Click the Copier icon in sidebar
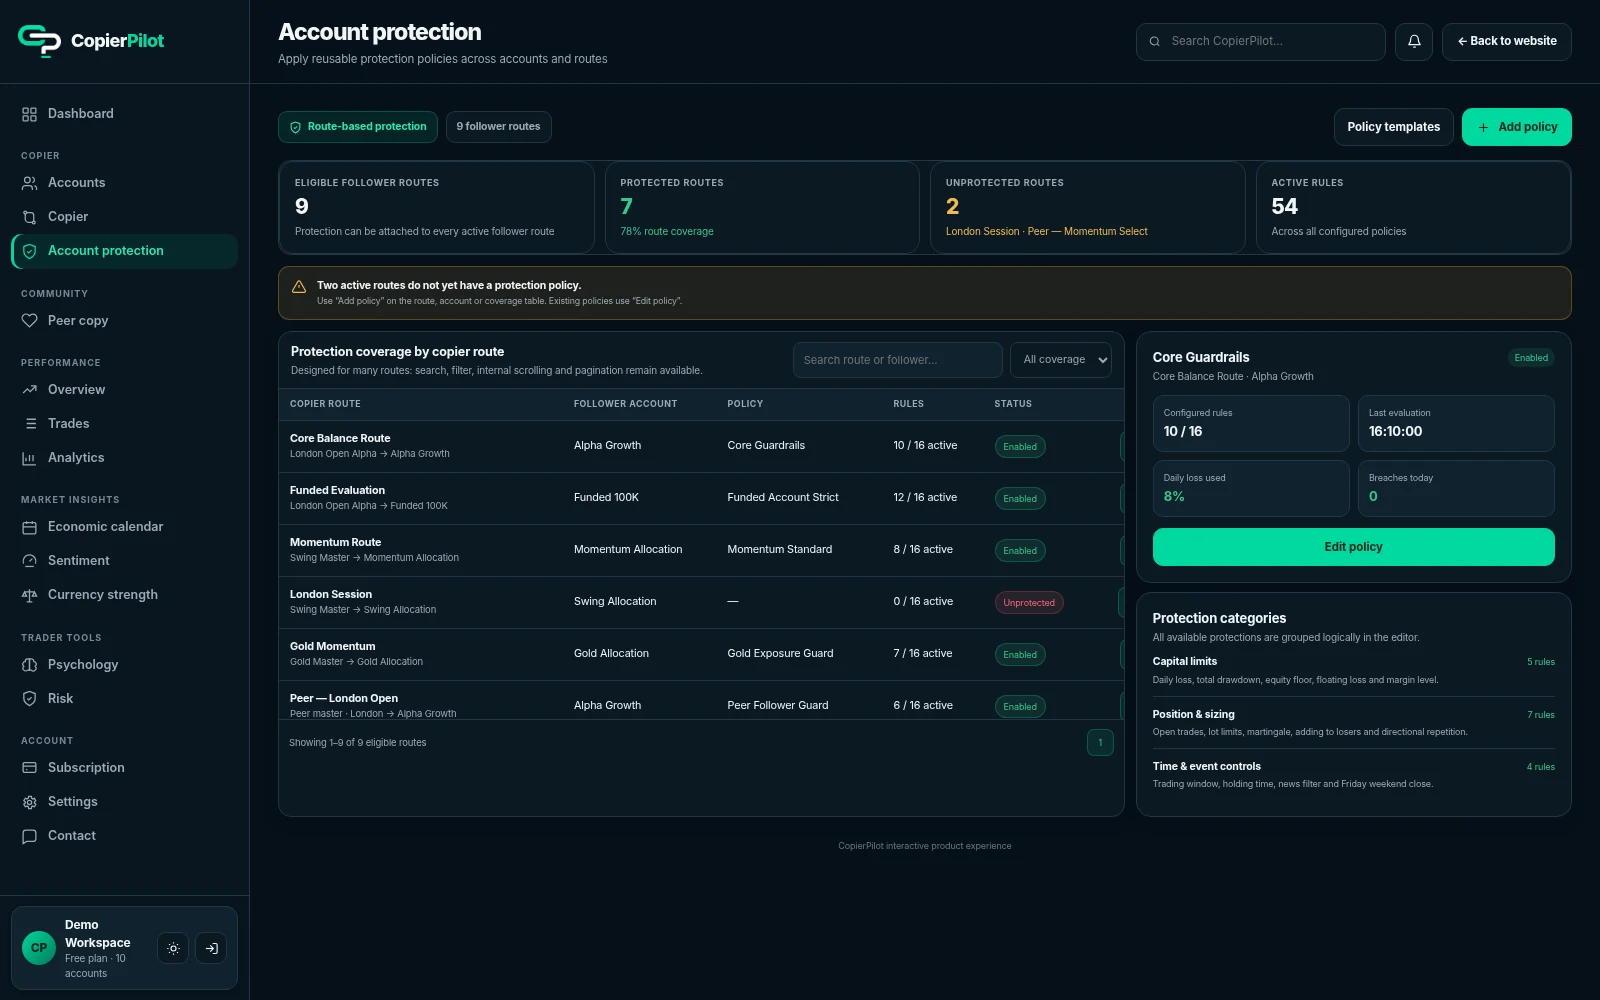 click(29, 217)
